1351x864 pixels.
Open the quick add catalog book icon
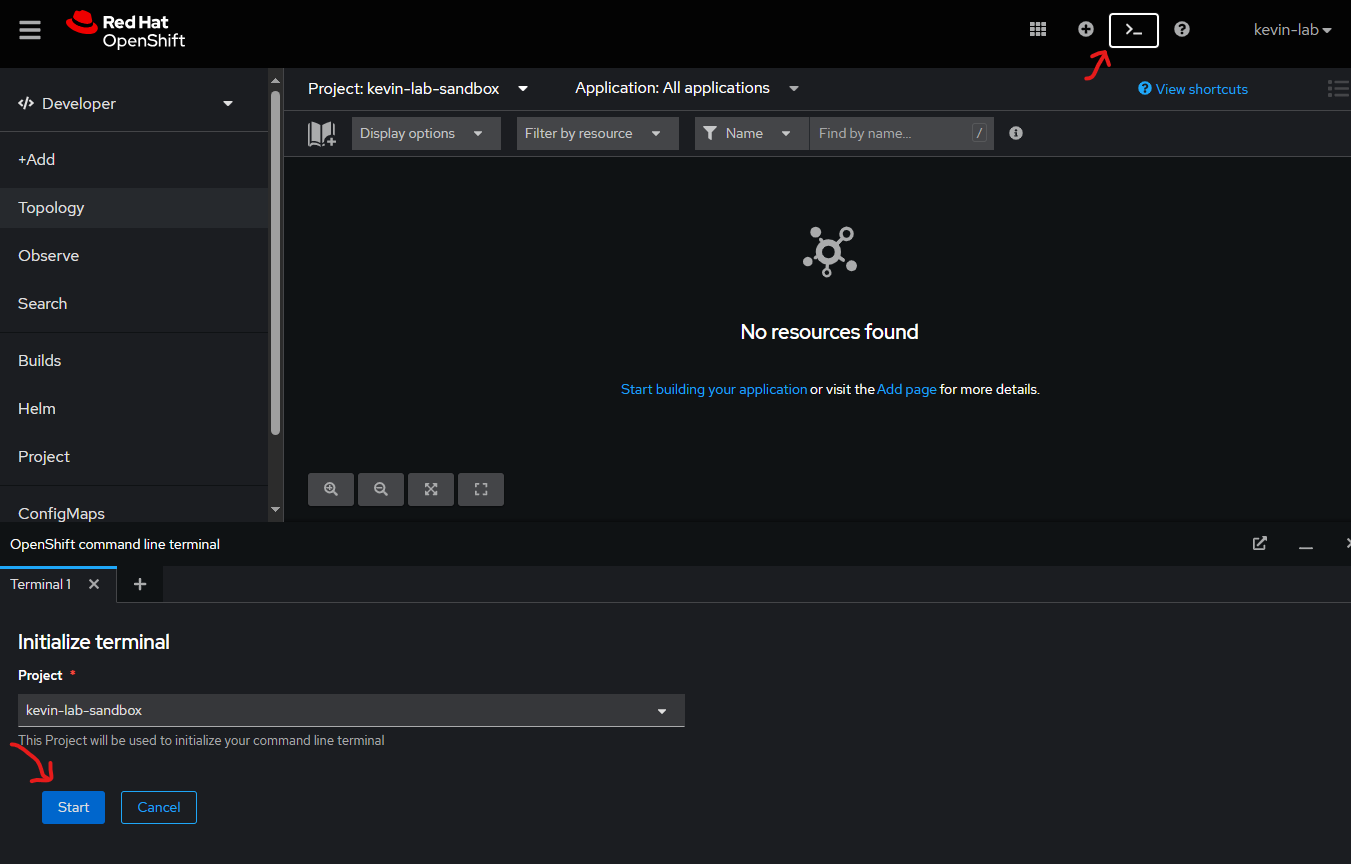pos(321,134)
